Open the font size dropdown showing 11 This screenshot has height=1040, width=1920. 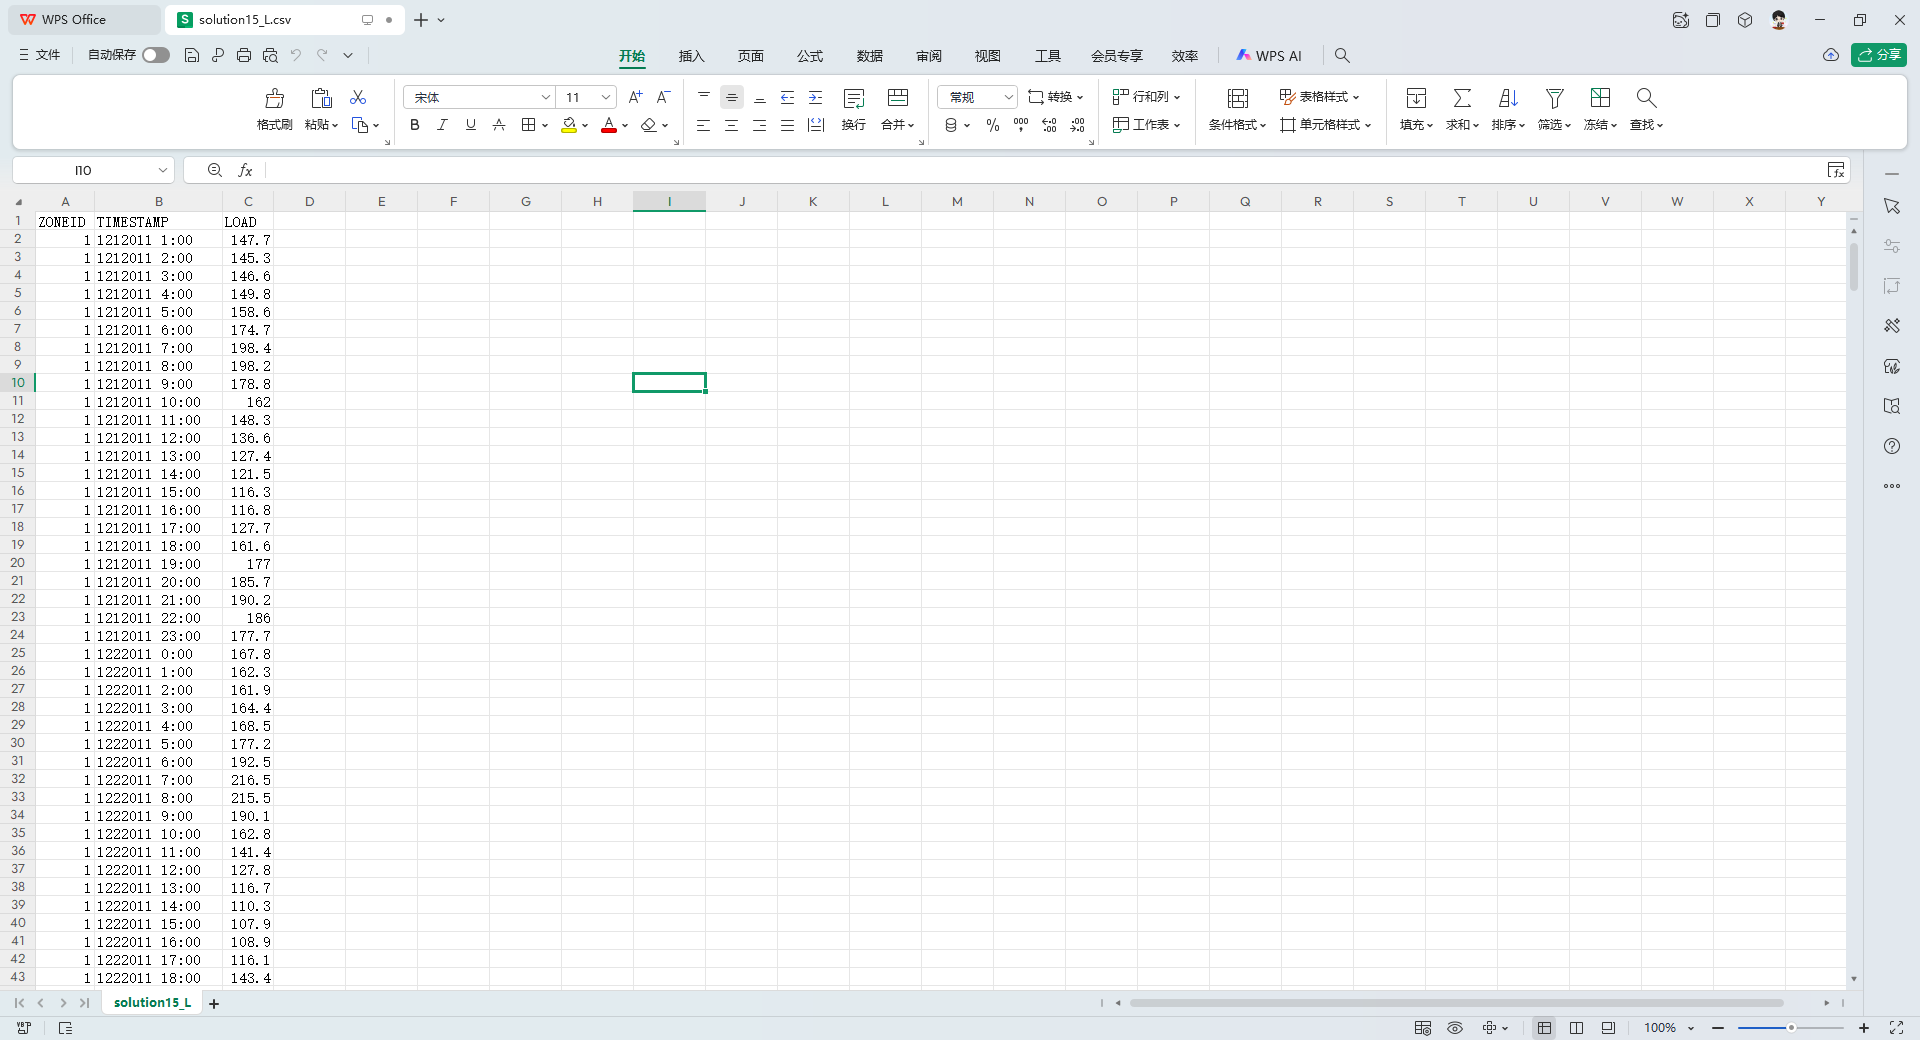click(606, 97)
